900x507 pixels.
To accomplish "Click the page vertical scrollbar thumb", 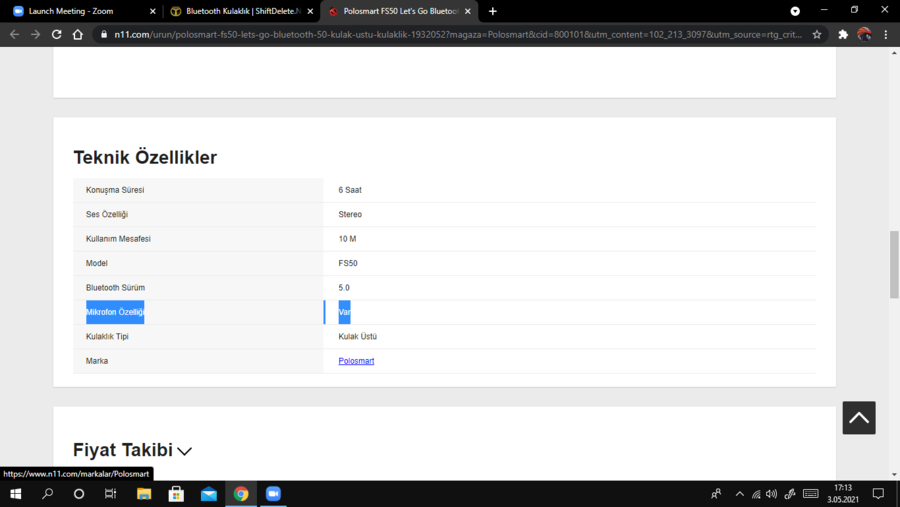I will pos(894,264).
